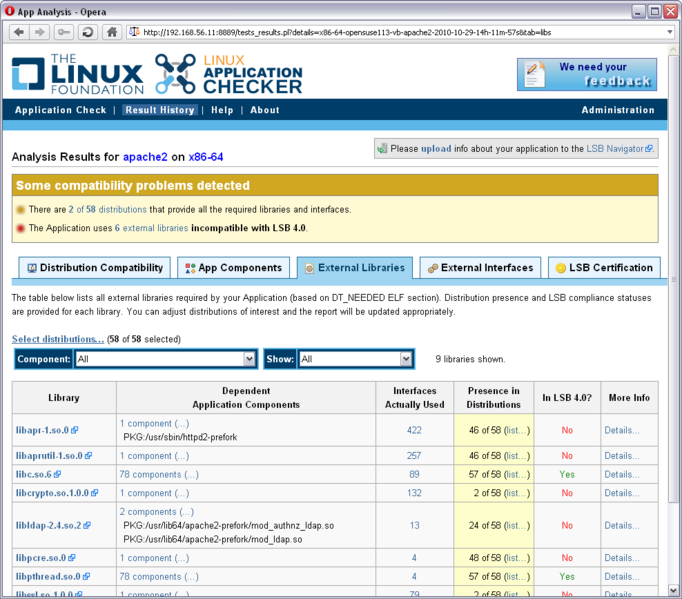Open the 132 interfaces link for libcrypto
This screenshot has height=599, width=682.
click(x=414, y=493)
